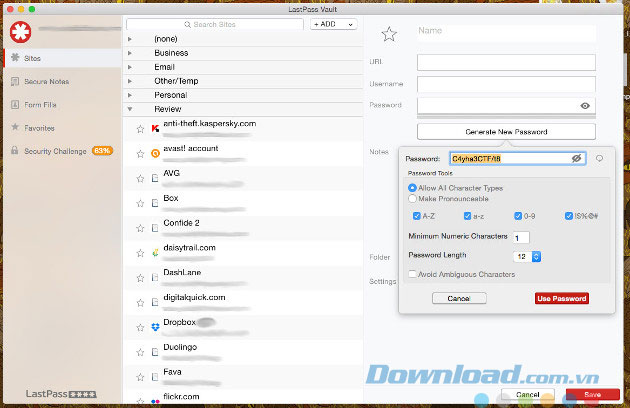This screenshot has width=630, height=408.
Task: Favorite the Dropbox entry star
Action: [140, 328]
